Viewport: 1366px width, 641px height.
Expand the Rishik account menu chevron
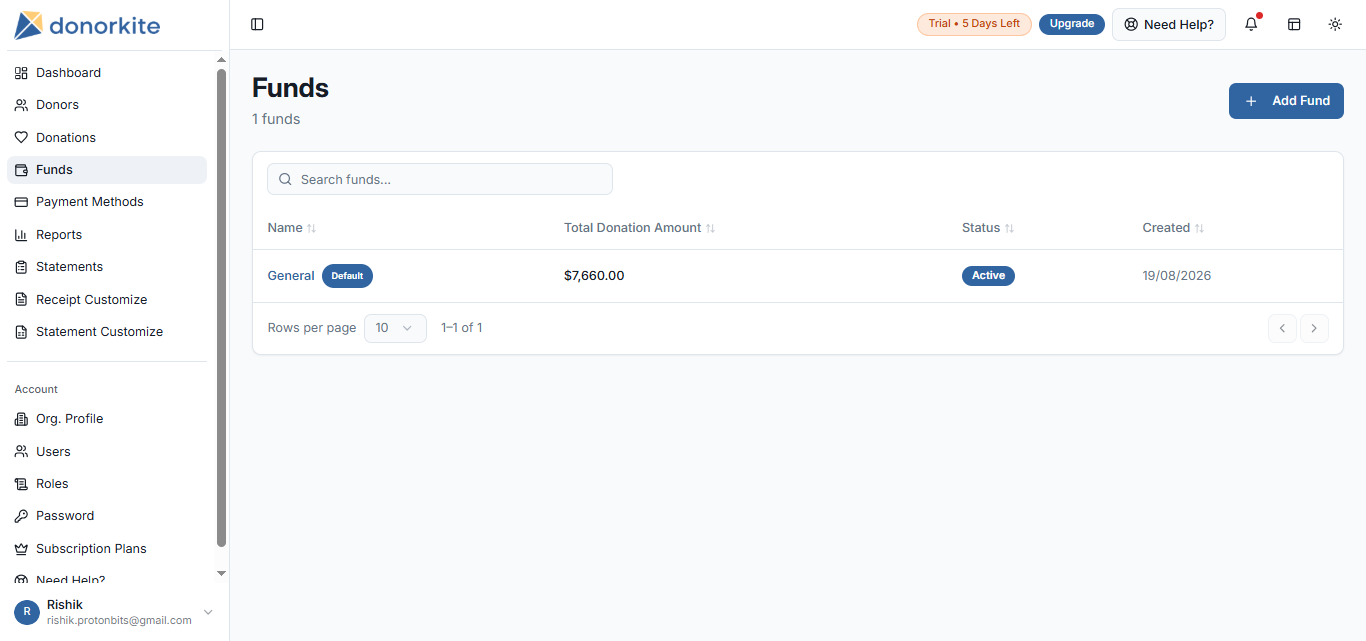click(x=208, y=612)
